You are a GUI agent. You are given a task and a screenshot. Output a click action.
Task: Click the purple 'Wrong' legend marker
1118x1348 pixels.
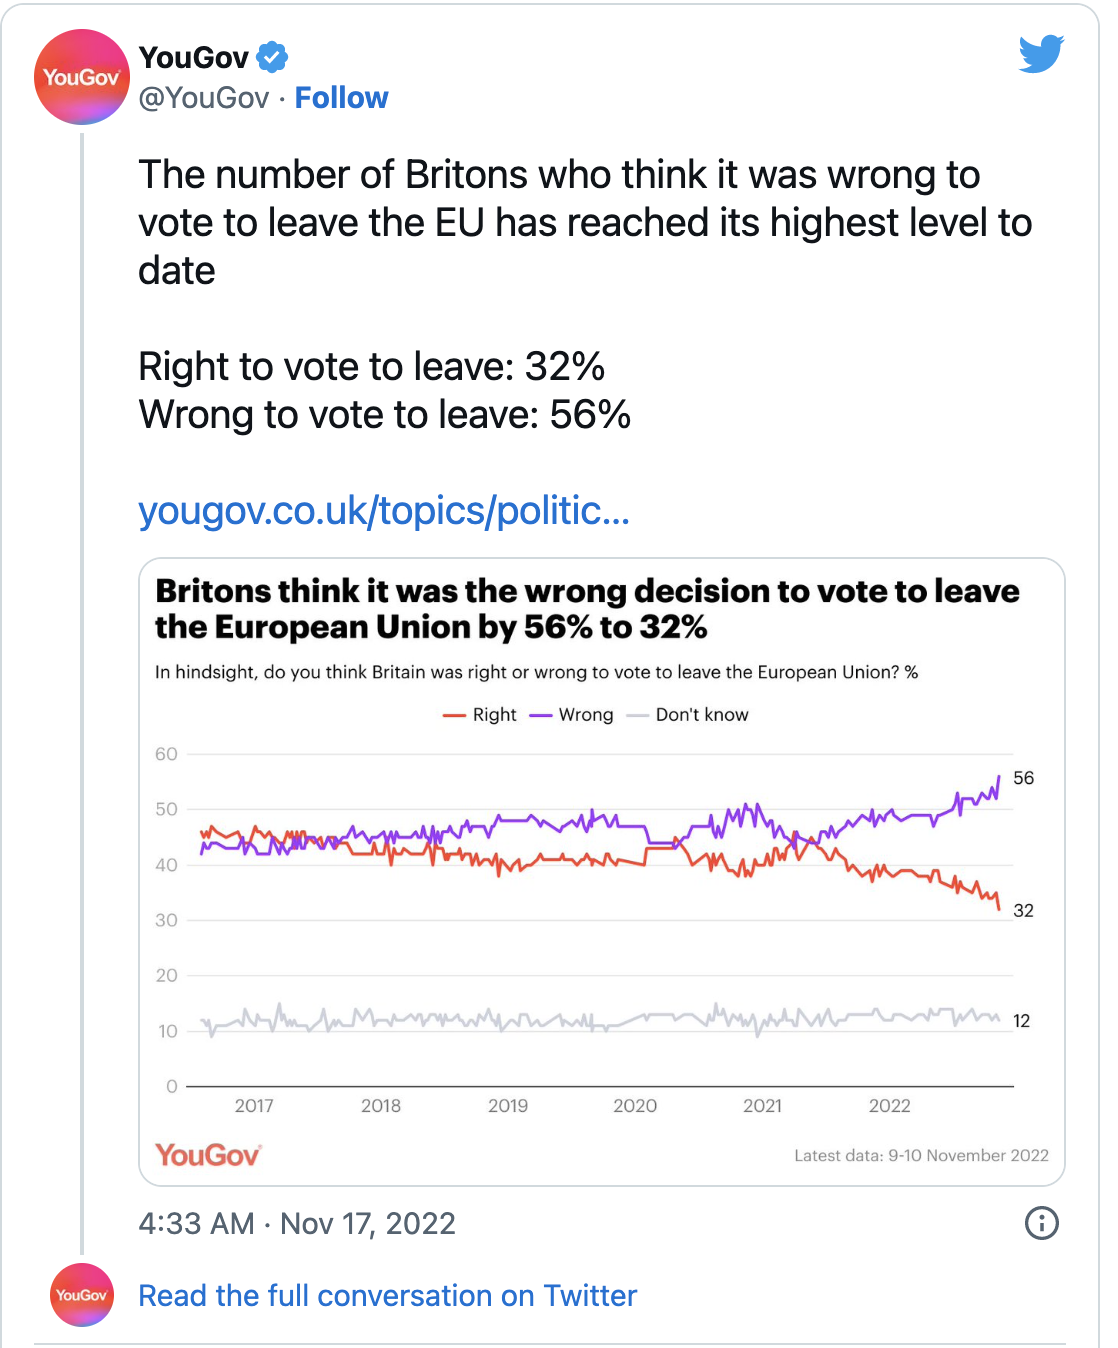pos(541,715)
